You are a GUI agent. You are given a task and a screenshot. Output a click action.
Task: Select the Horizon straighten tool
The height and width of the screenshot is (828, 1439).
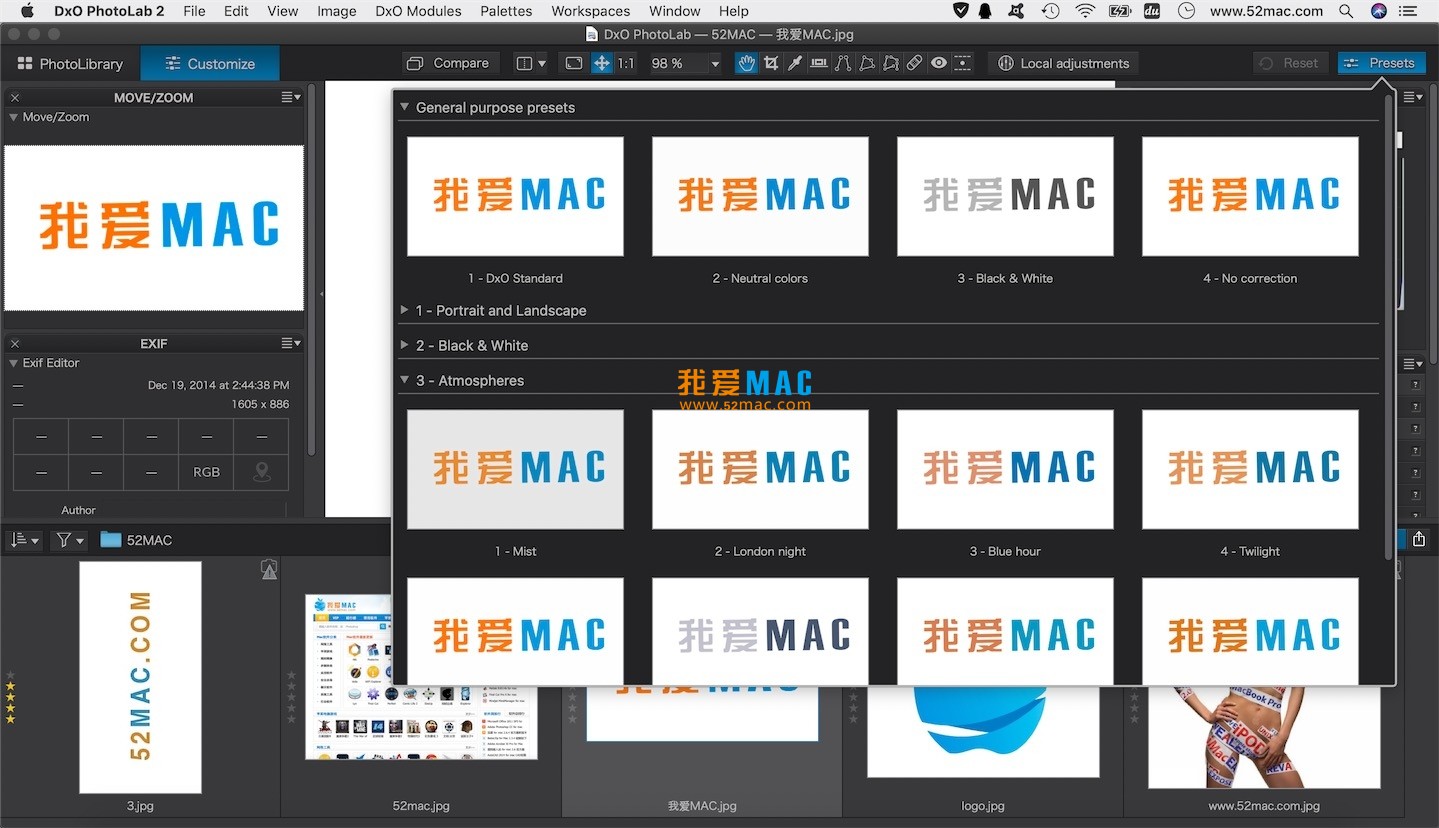(x=819, y=63)
